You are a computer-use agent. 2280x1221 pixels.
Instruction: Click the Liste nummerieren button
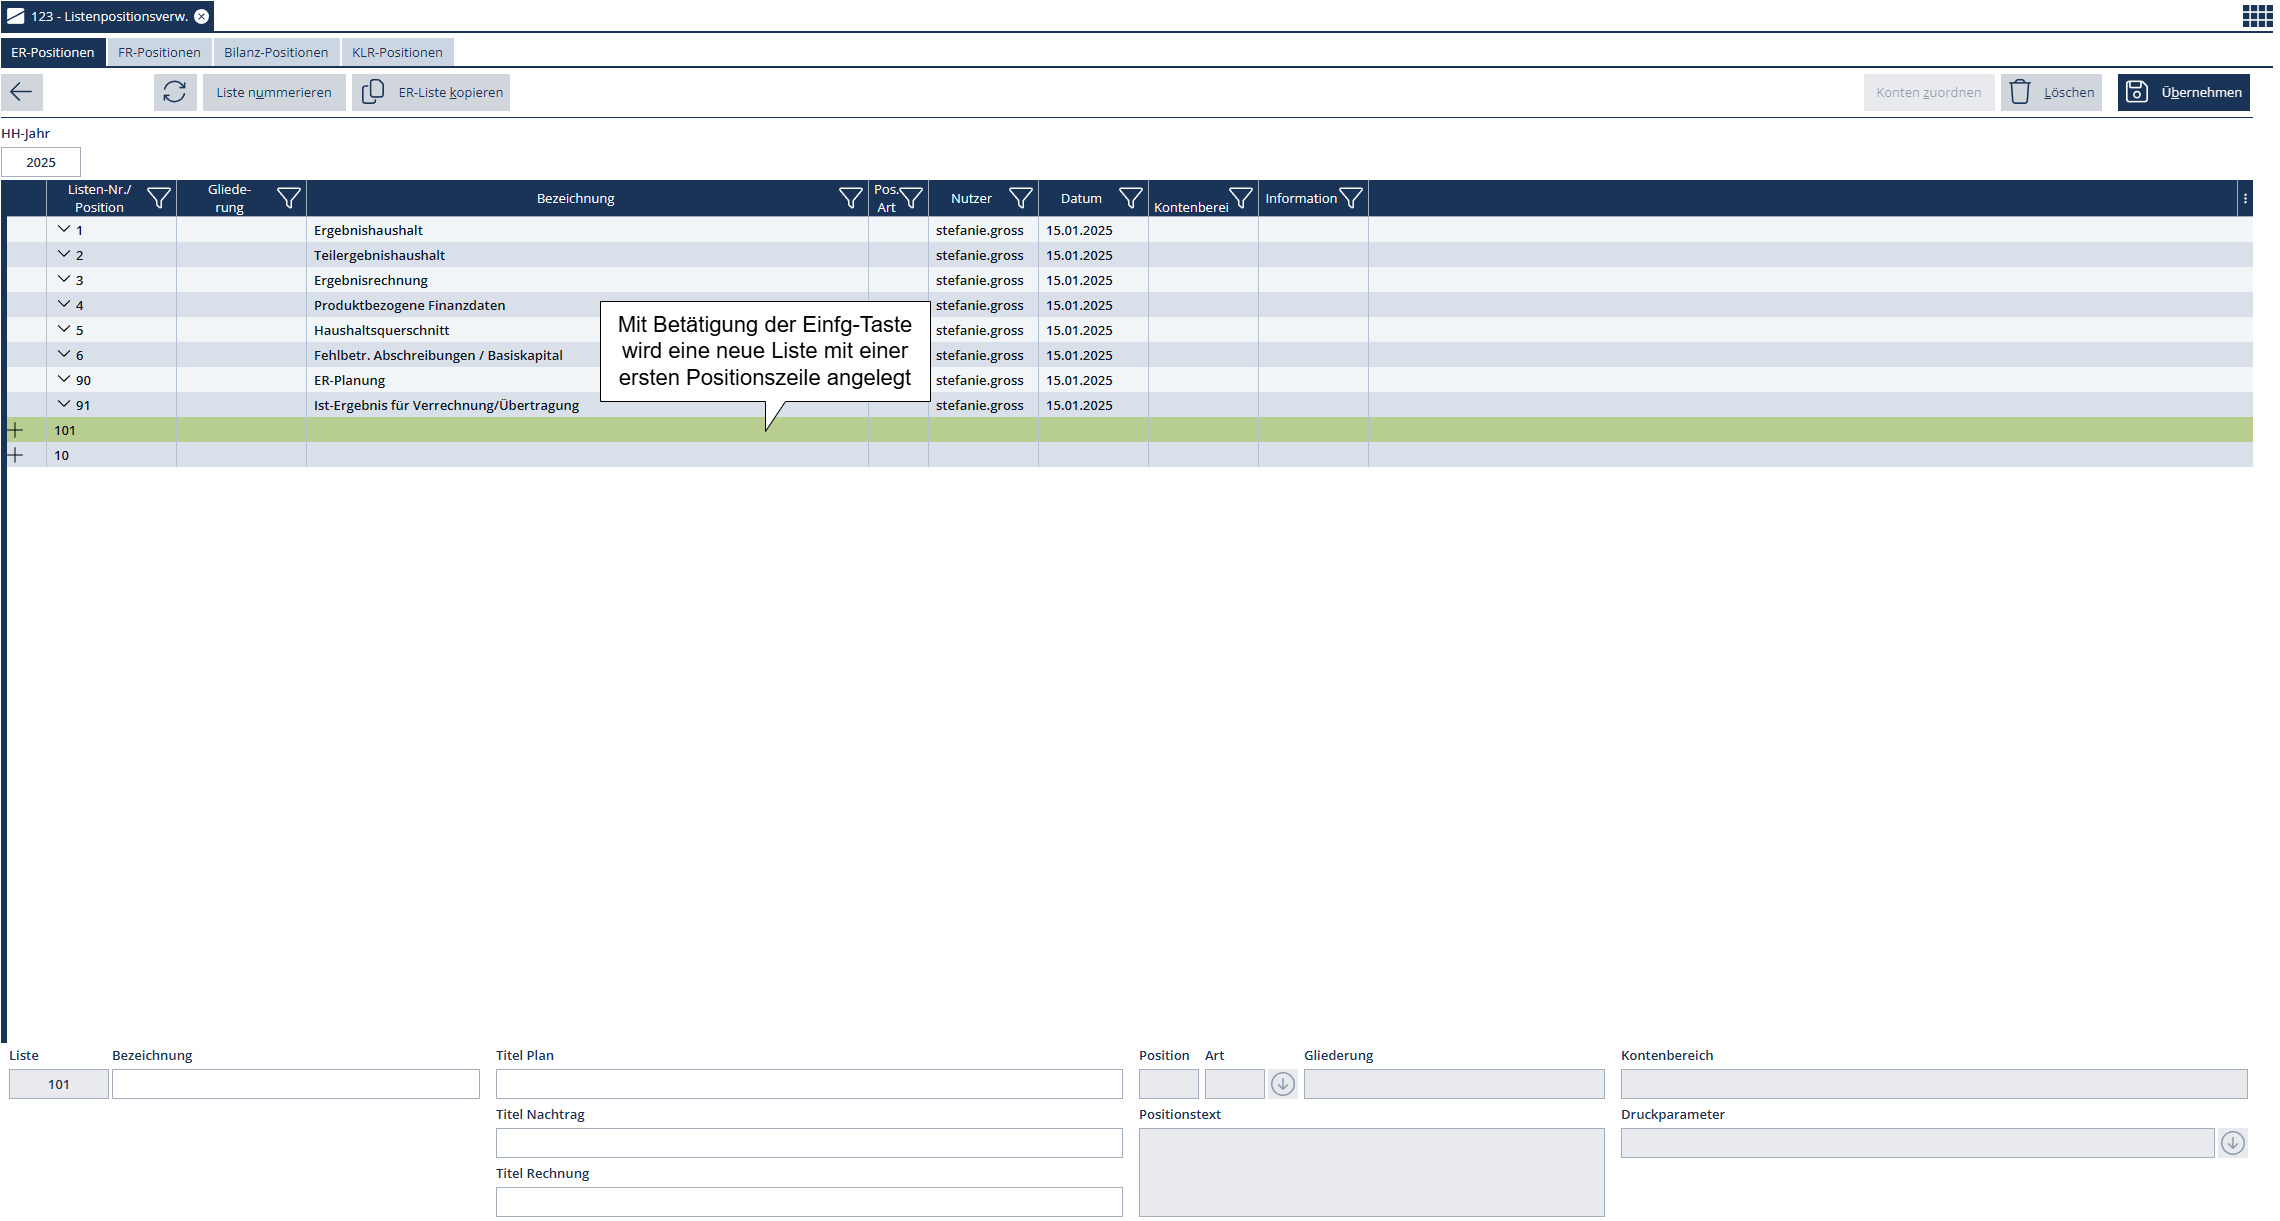tap(274, 92)
